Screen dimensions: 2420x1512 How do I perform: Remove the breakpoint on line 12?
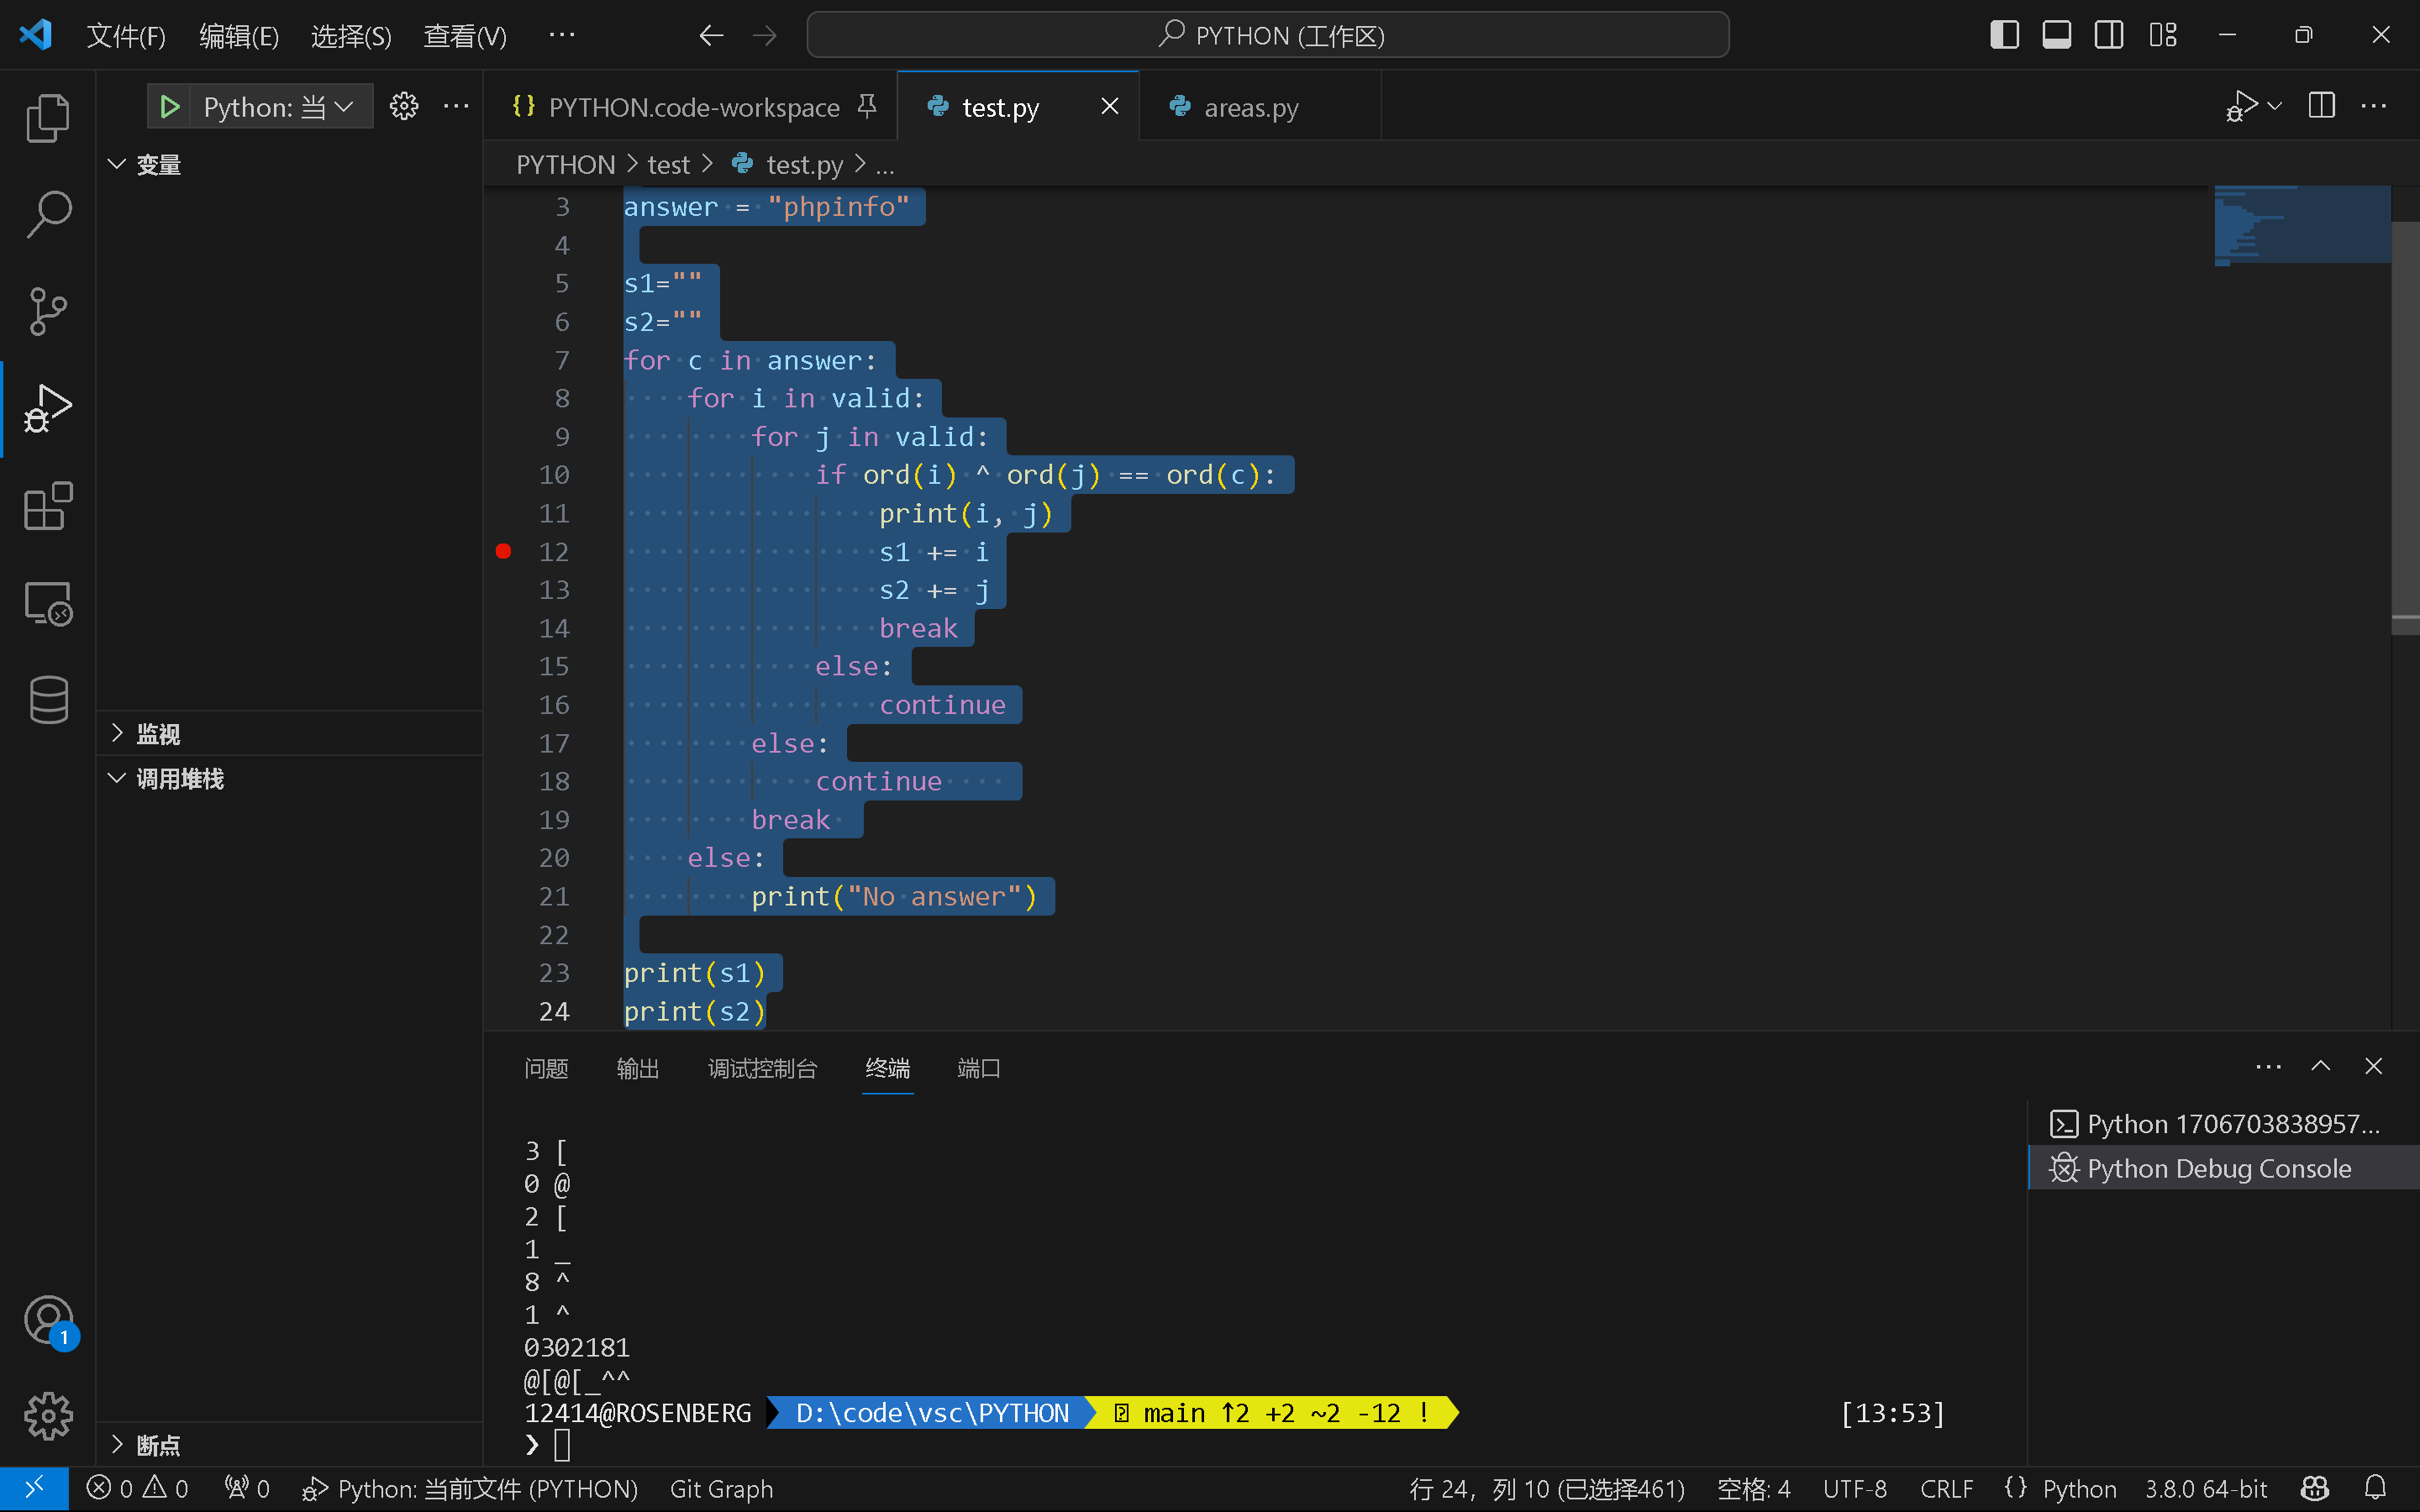point(504,551)
